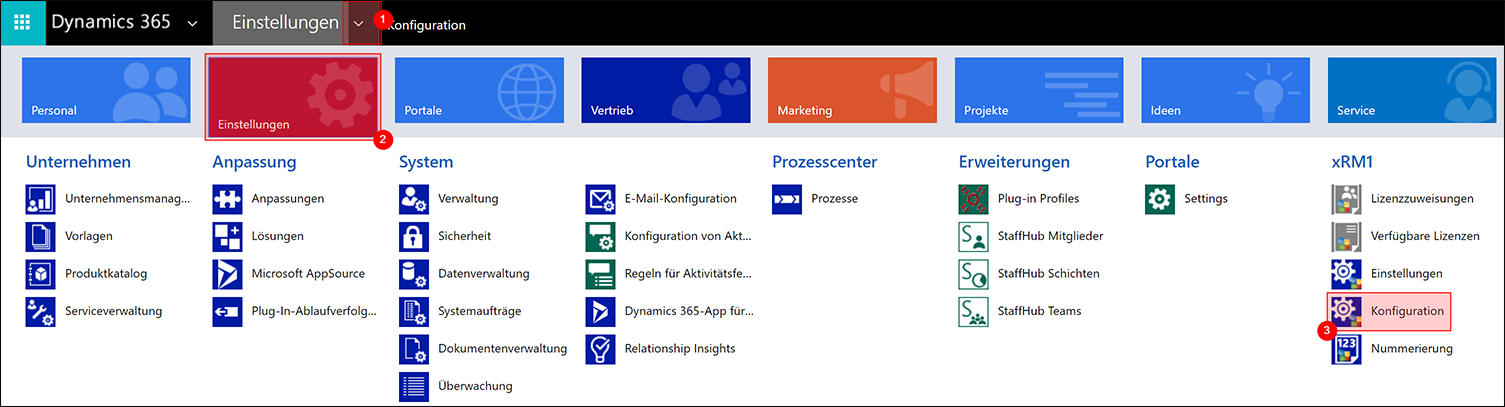Expand the chevron next to Einstellungen

358,23
